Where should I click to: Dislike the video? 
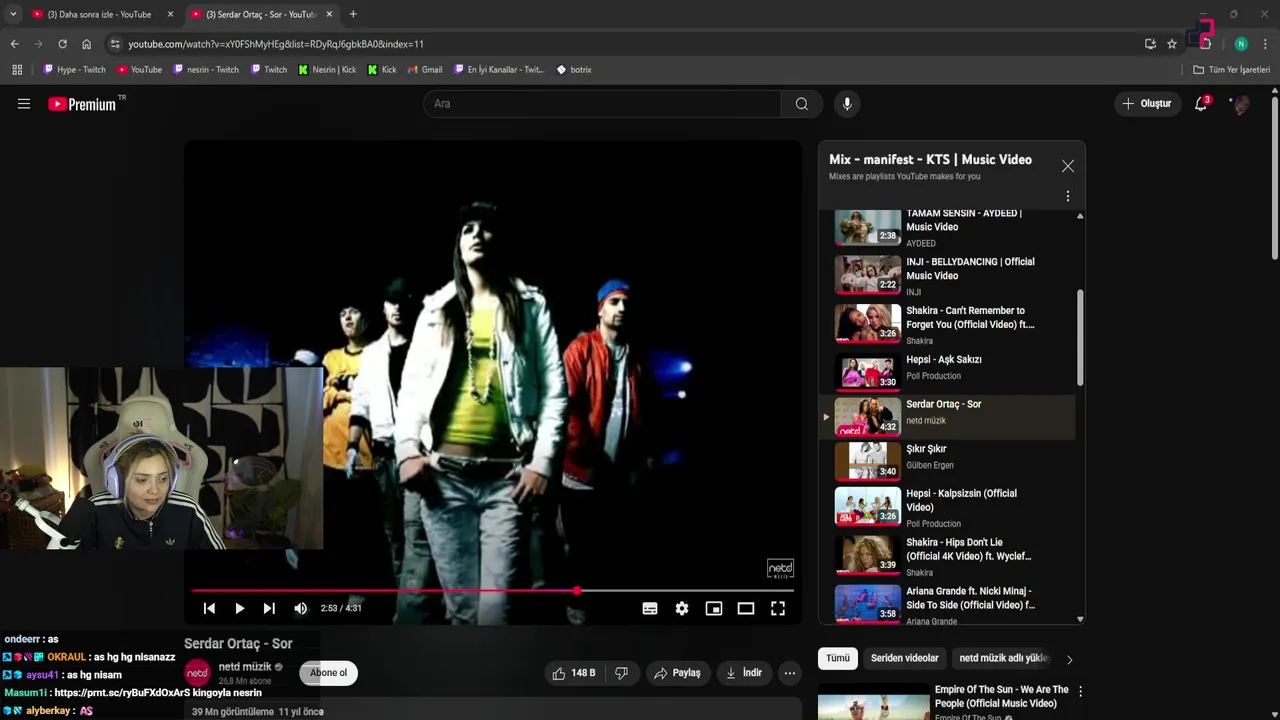[x=621, y=673]
